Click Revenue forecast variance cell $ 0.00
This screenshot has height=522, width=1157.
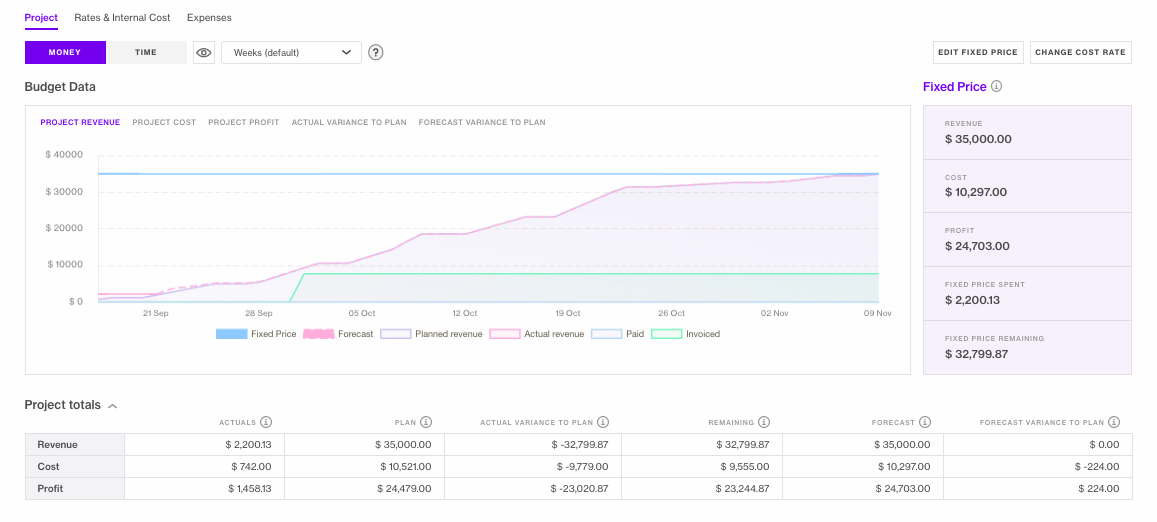(x=1037, y=444)
